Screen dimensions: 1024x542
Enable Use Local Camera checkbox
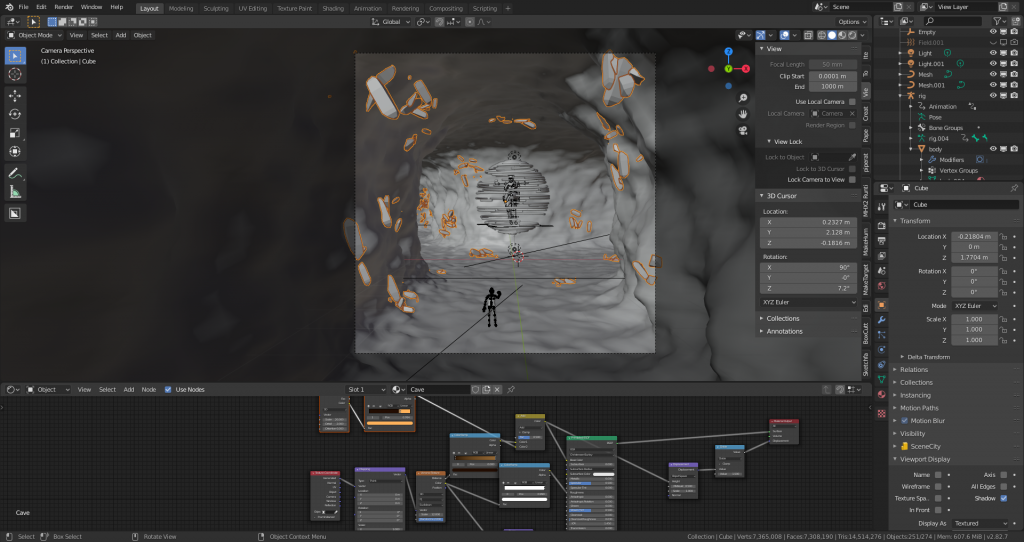(852, 102)
